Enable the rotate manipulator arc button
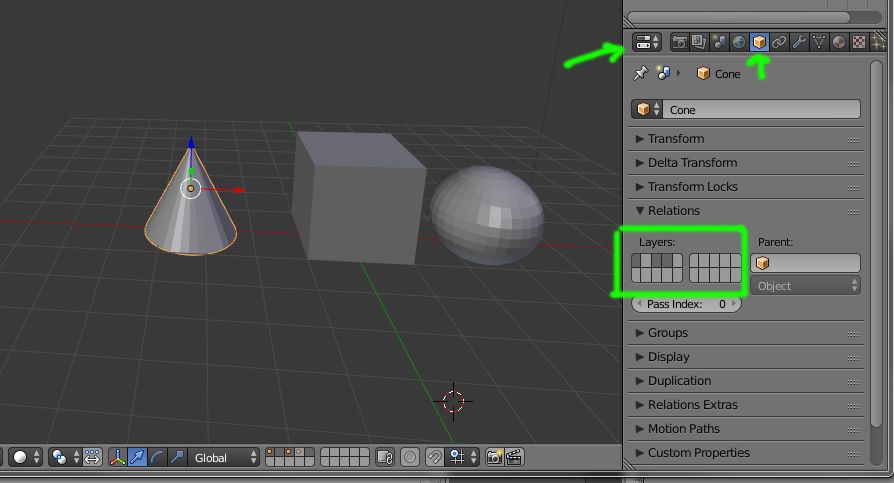The image size is (894, 483). coord(157,457)
